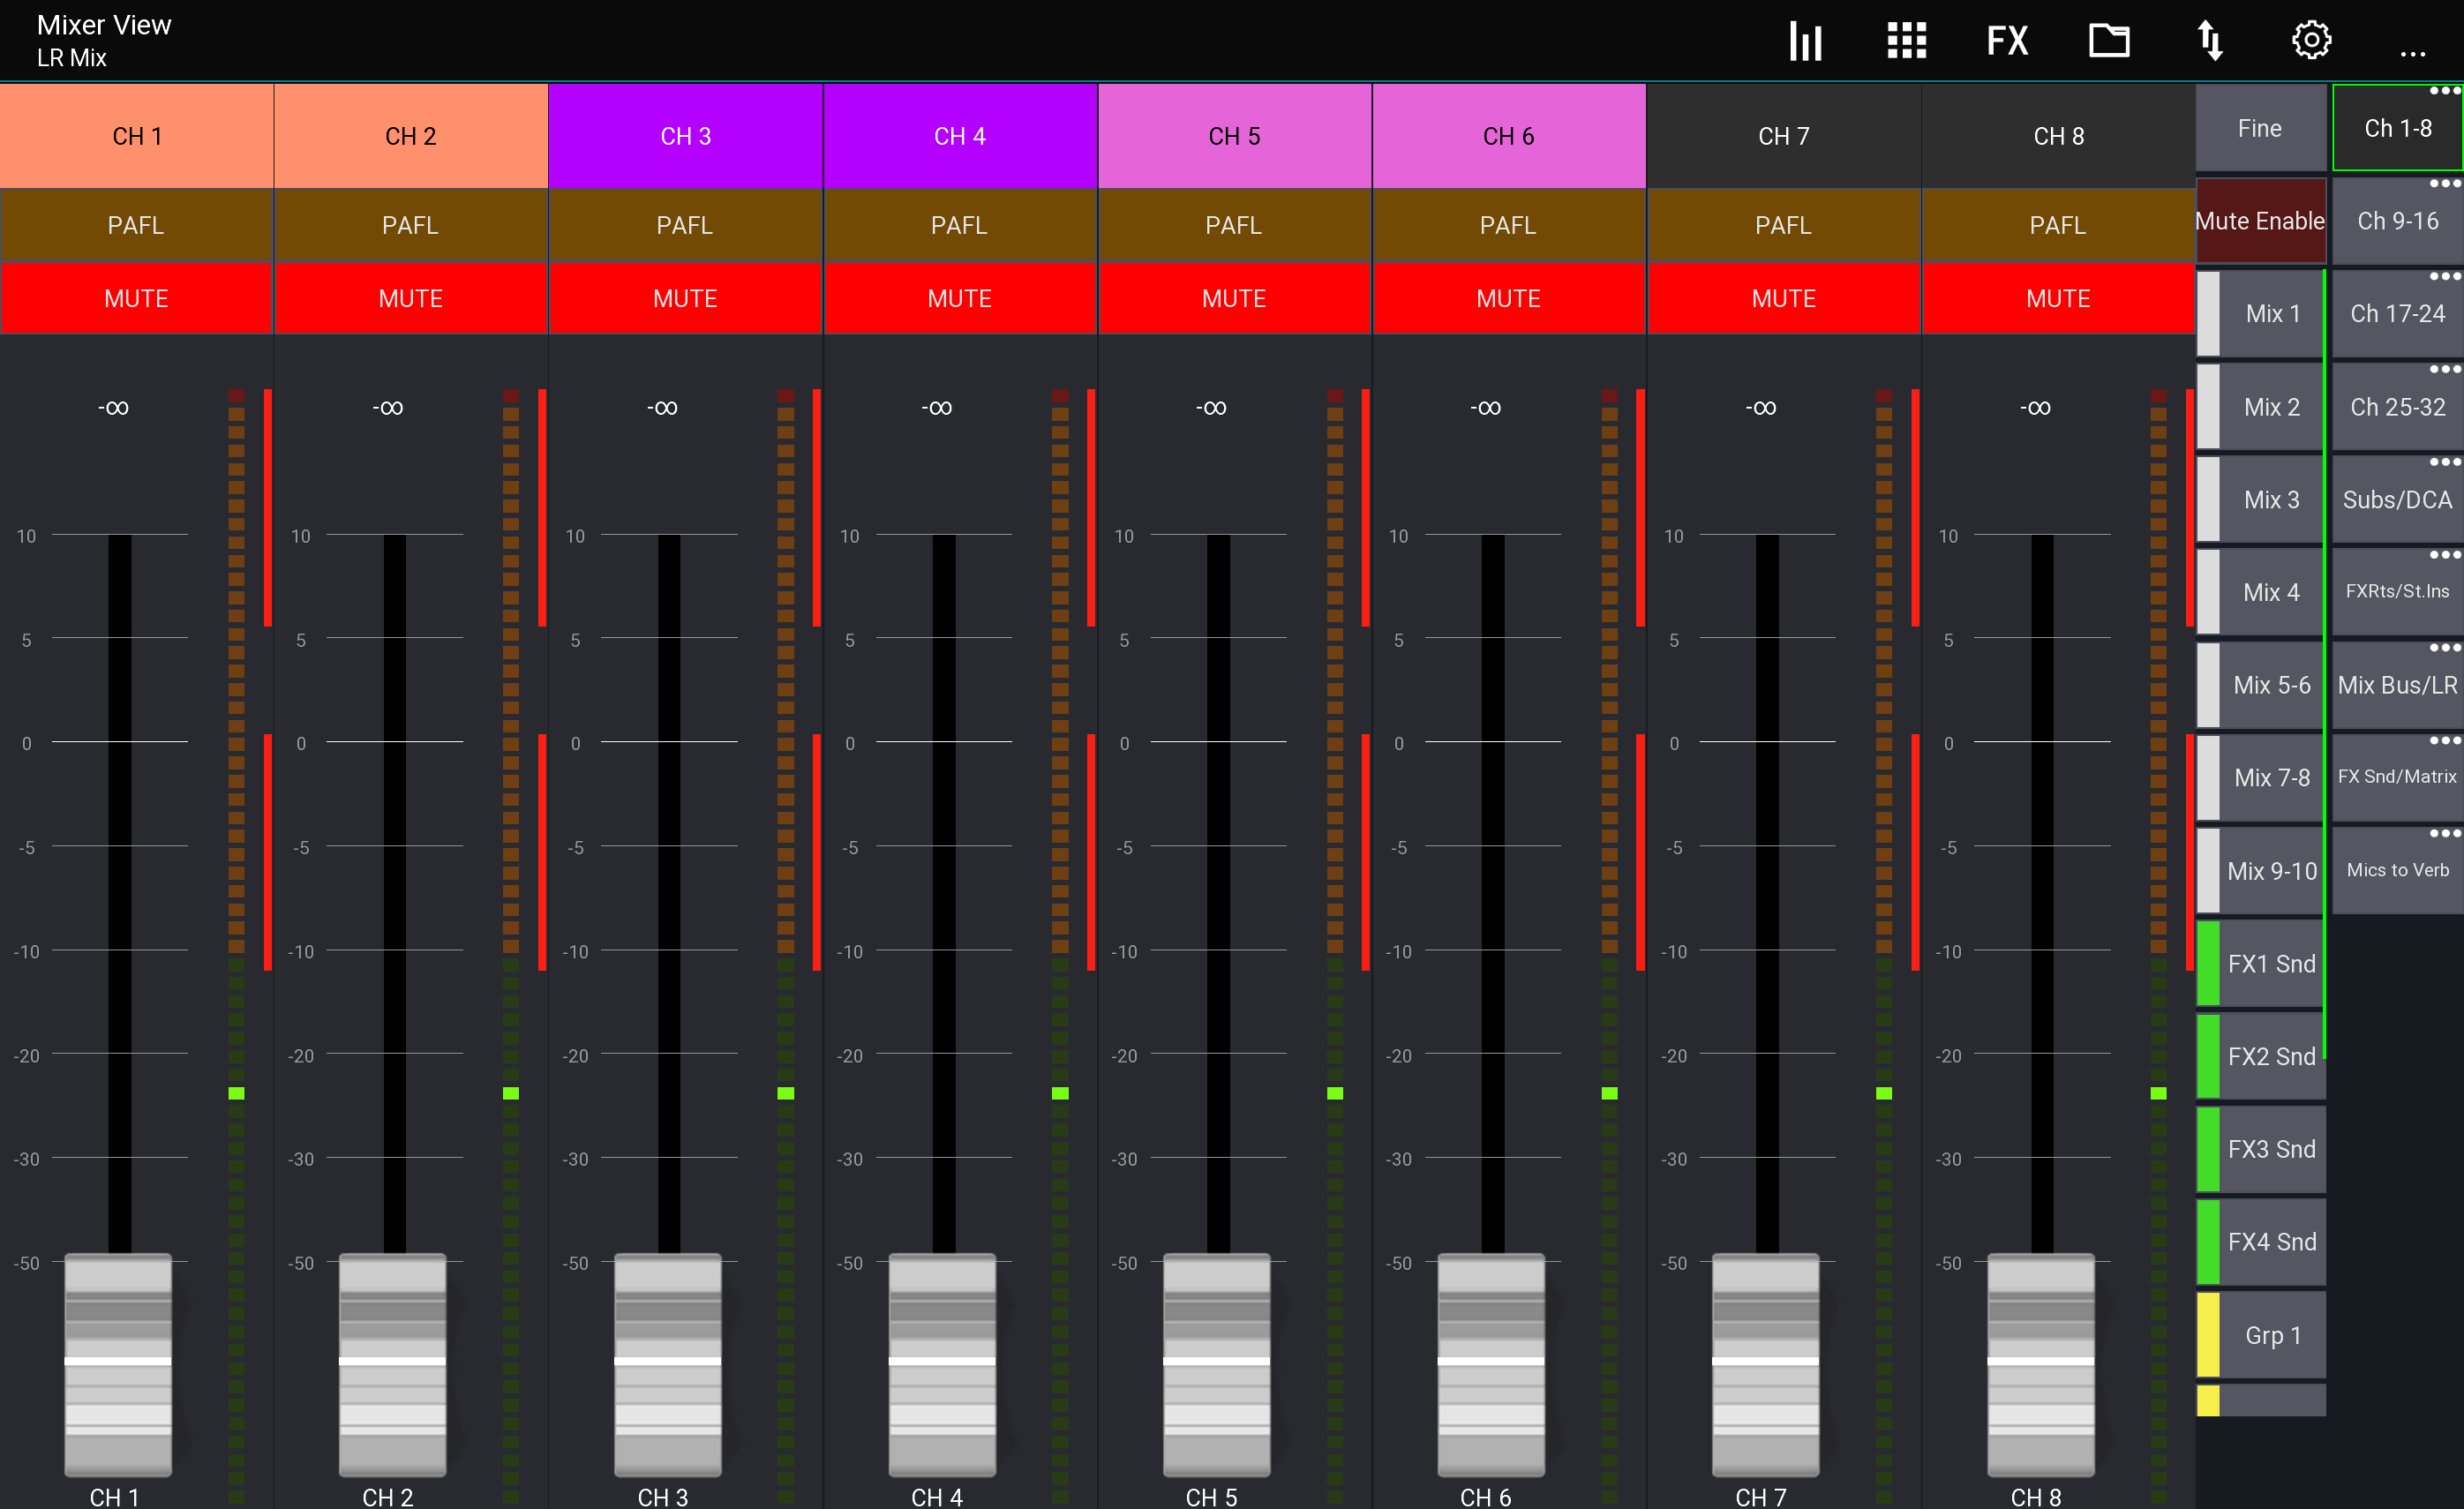Screen dimensions: 2464x1509
Task: Toggle PAFL on CH 2
Action: (x=410, y=225)
